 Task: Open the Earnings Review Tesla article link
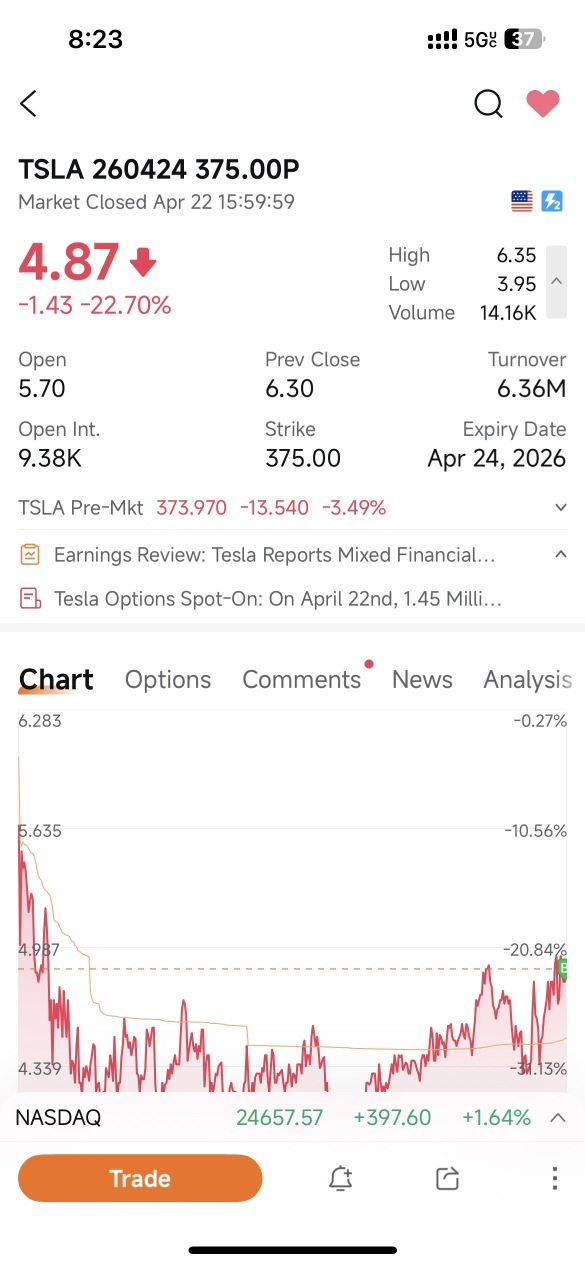[x=274, y=554]
